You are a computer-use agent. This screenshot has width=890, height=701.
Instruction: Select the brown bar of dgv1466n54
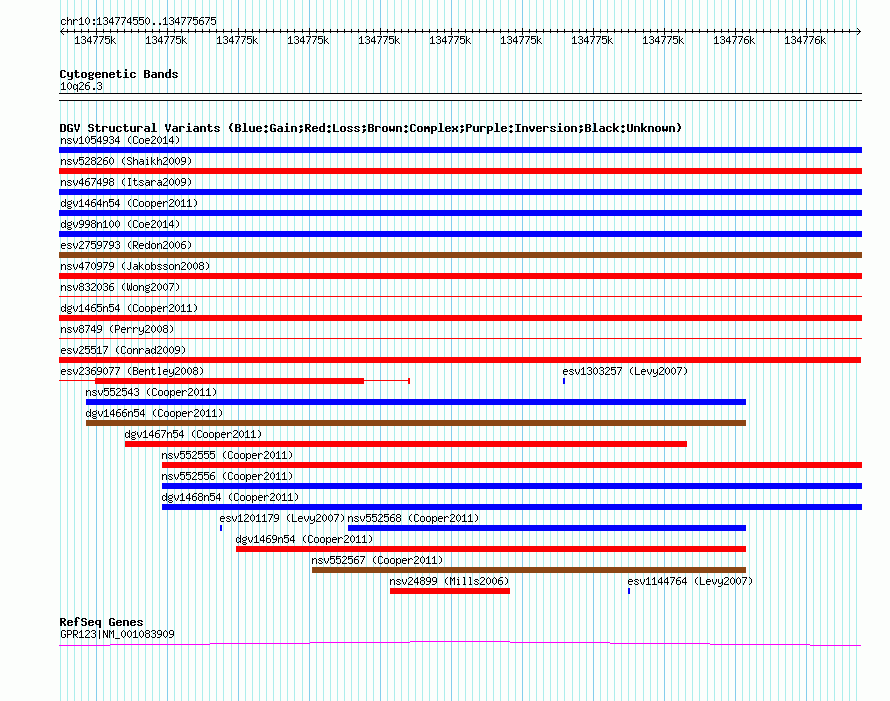(x=415, y=423)
